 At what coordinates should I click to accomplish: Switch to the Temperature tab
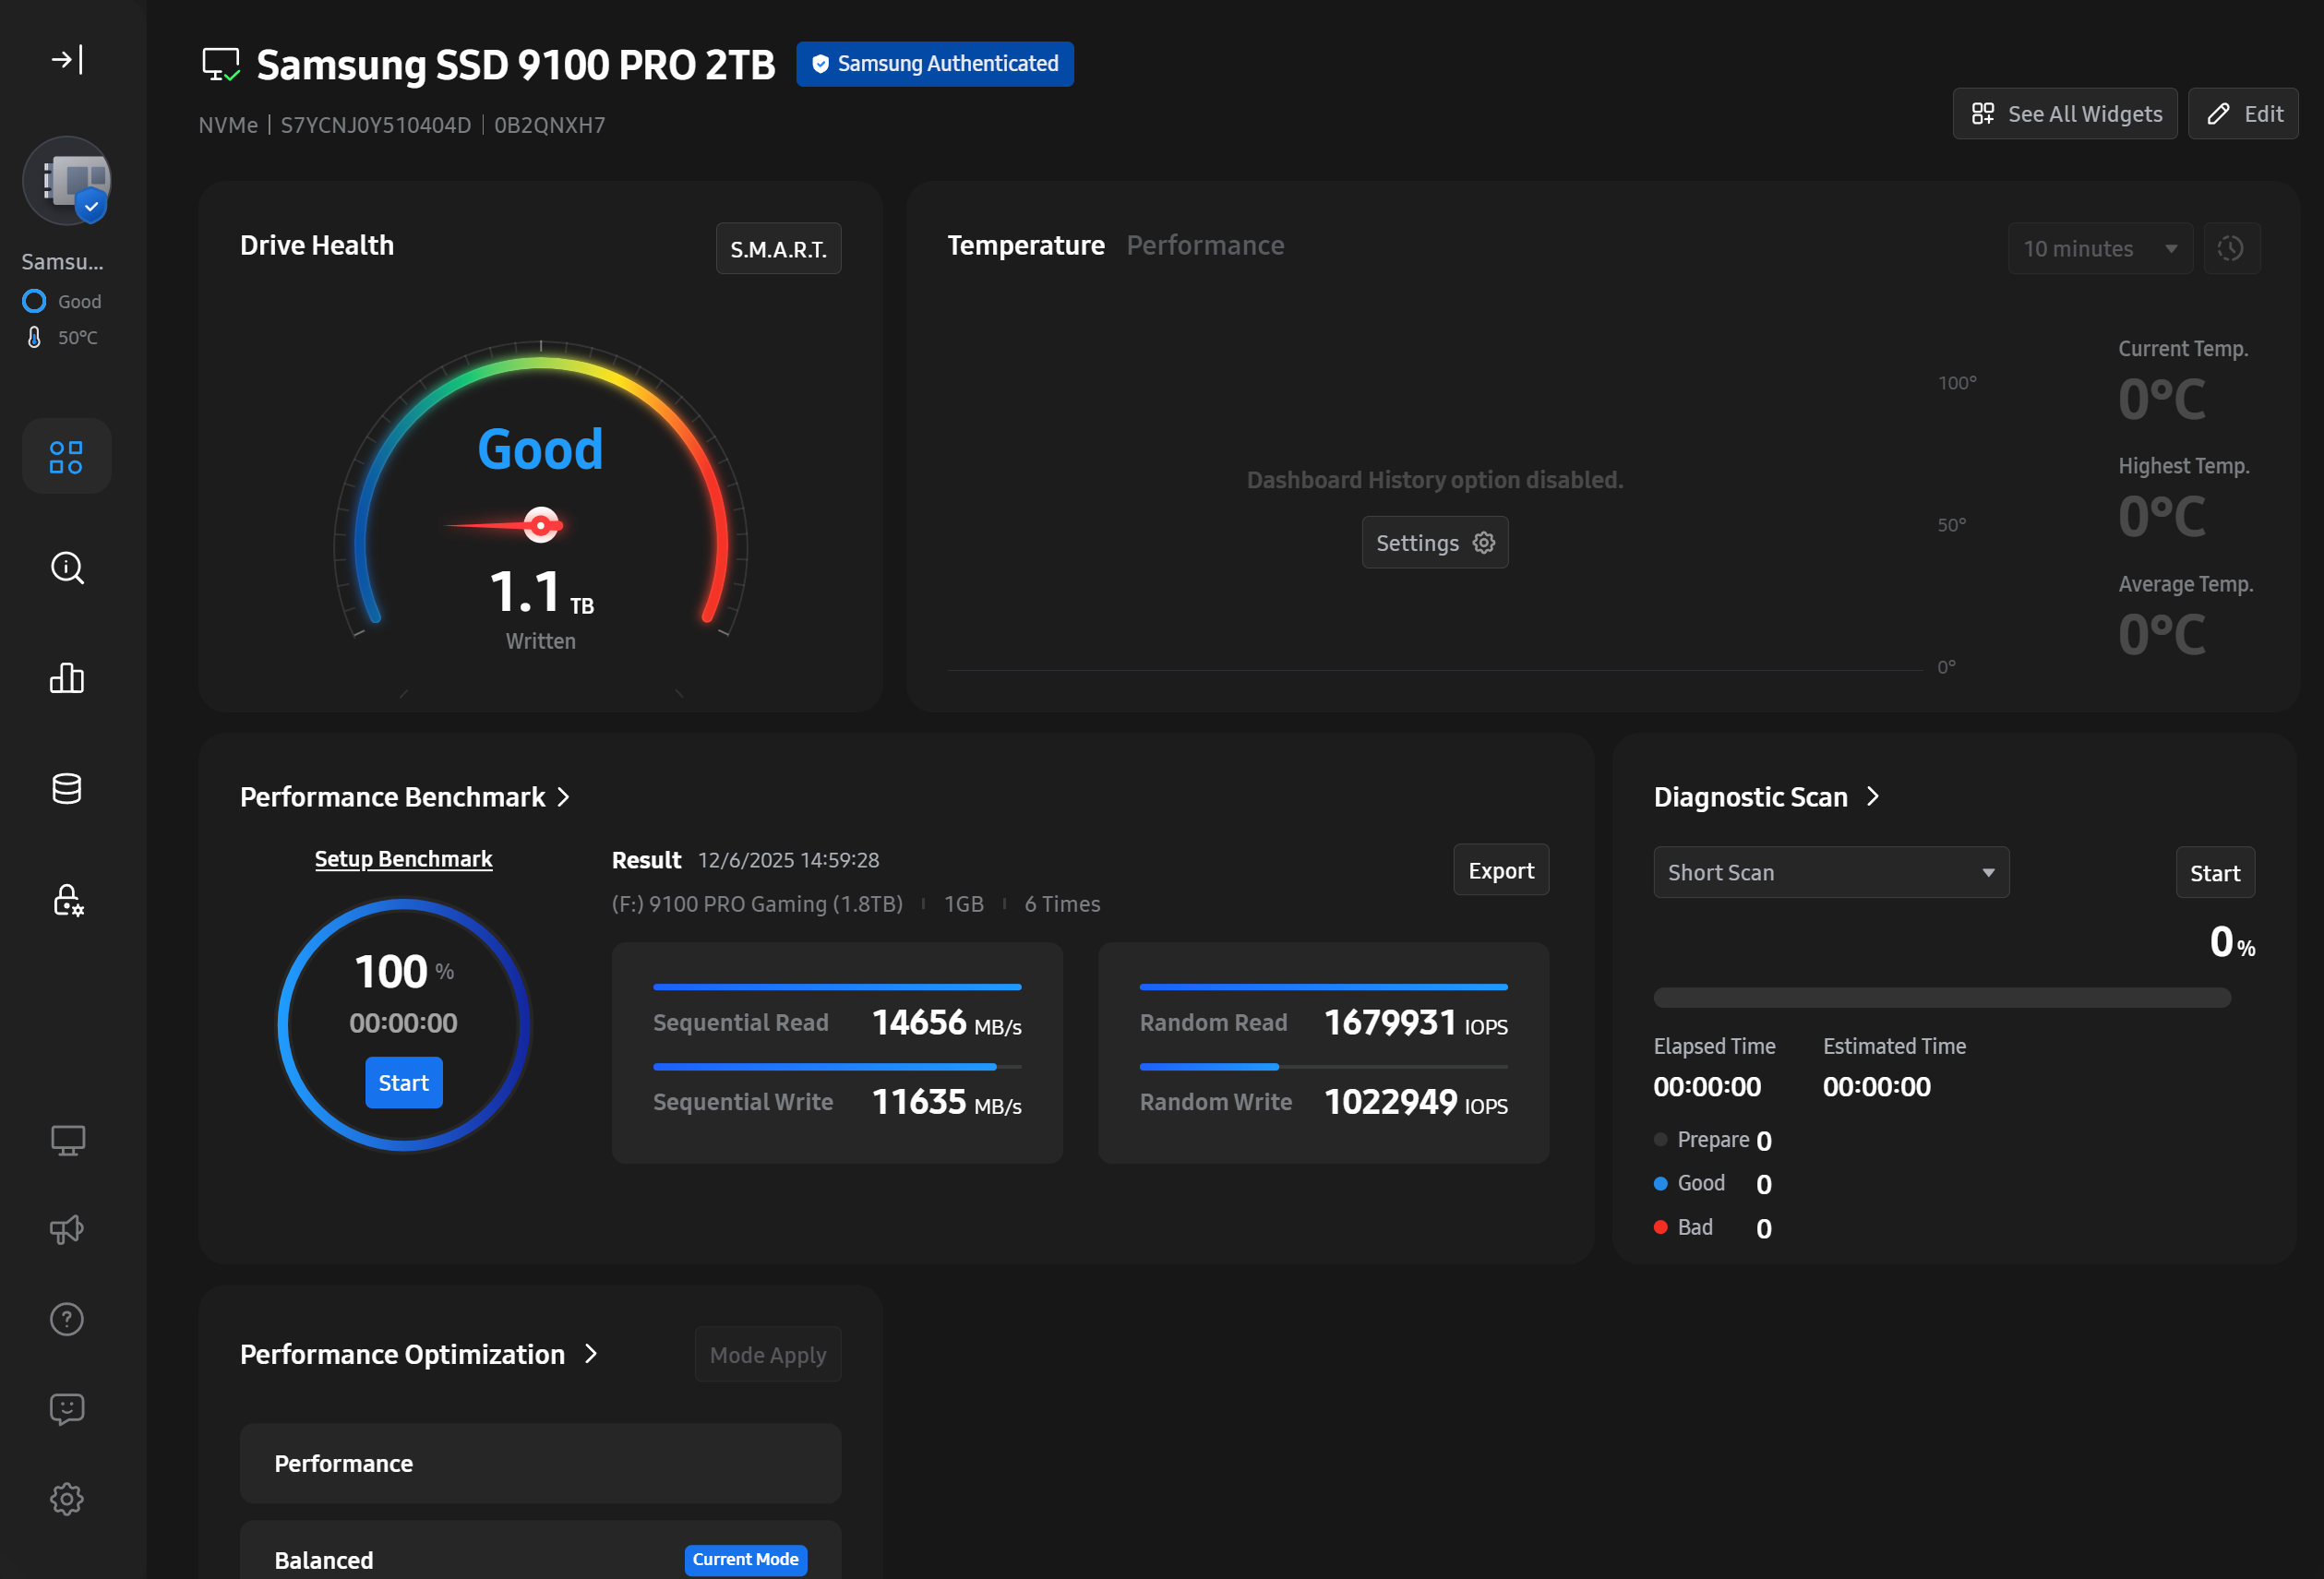pyautogui.click(x=1025, y=245)
